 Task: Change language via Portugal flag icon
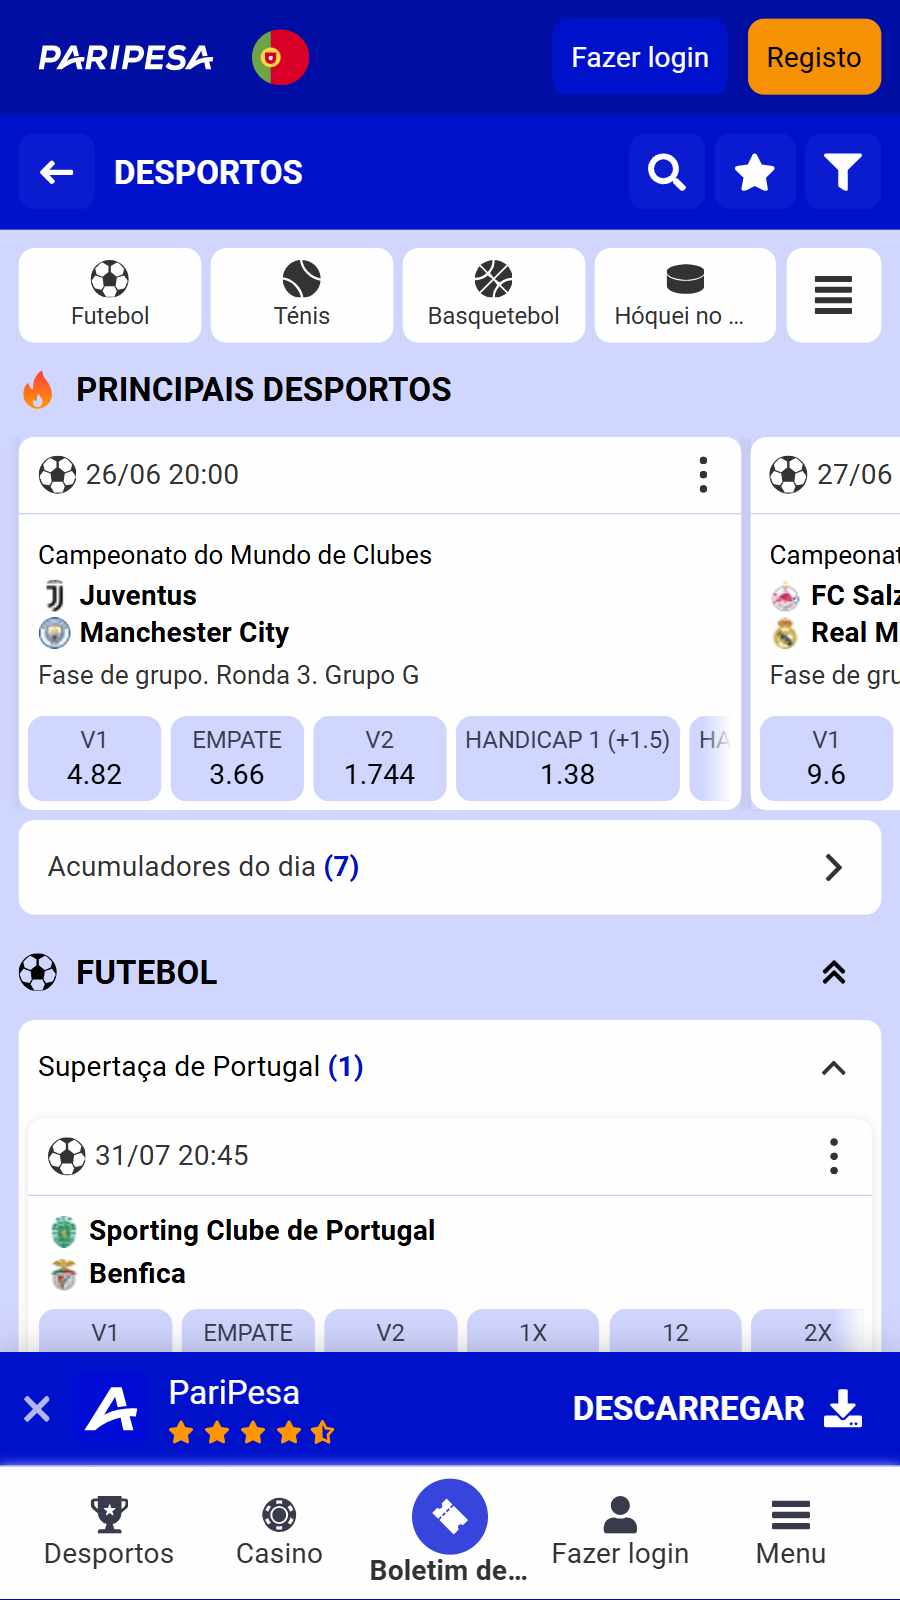[x=280, y=57]
